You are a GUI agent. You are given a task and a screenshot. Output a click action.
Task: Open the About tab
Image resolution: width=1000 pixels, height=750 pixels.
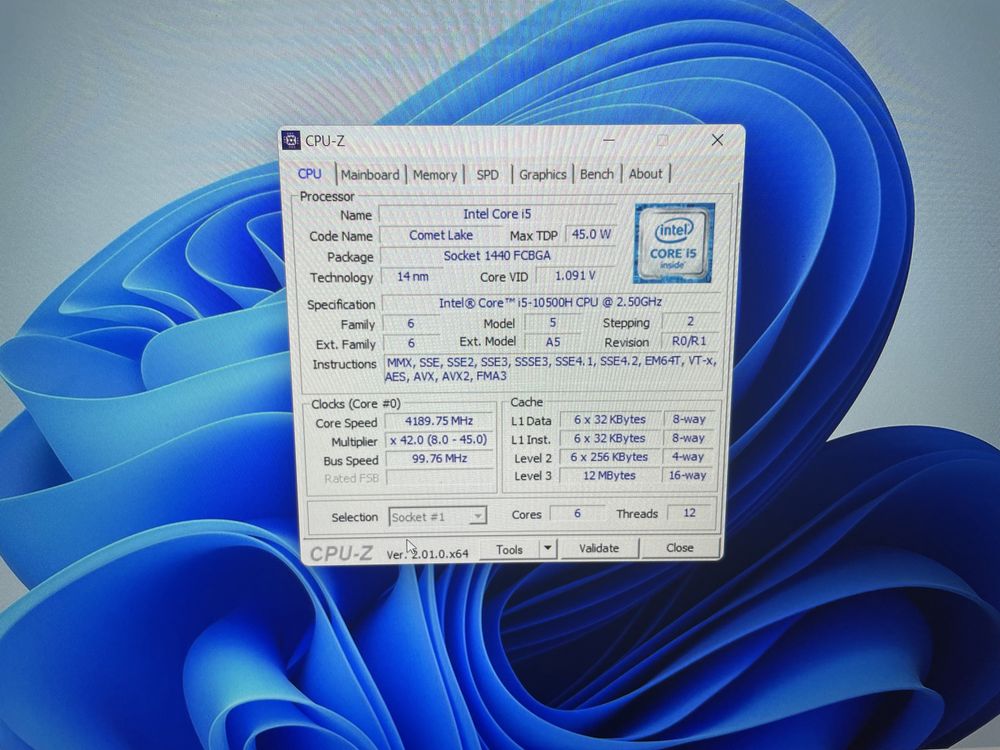(x=645, y=173)
